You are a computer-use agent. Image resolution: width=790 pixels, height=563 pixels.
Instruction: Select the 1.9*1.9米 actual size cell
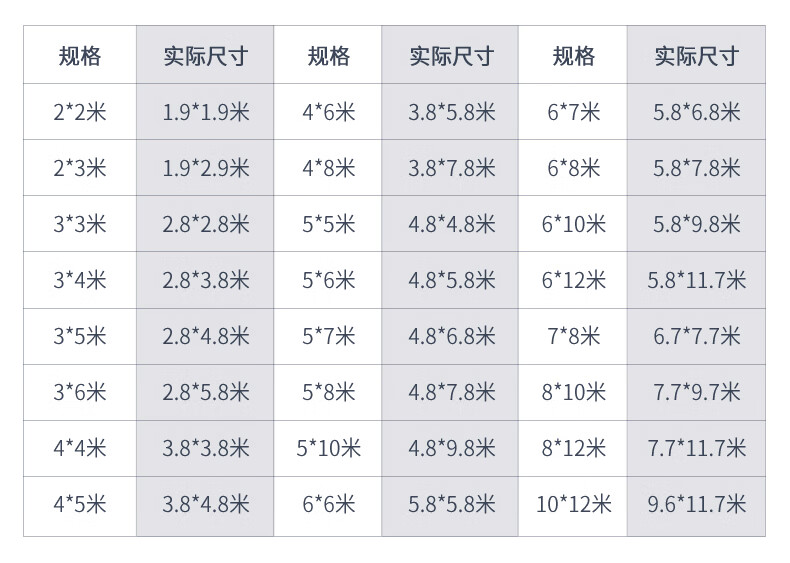[x=206, y=111]
